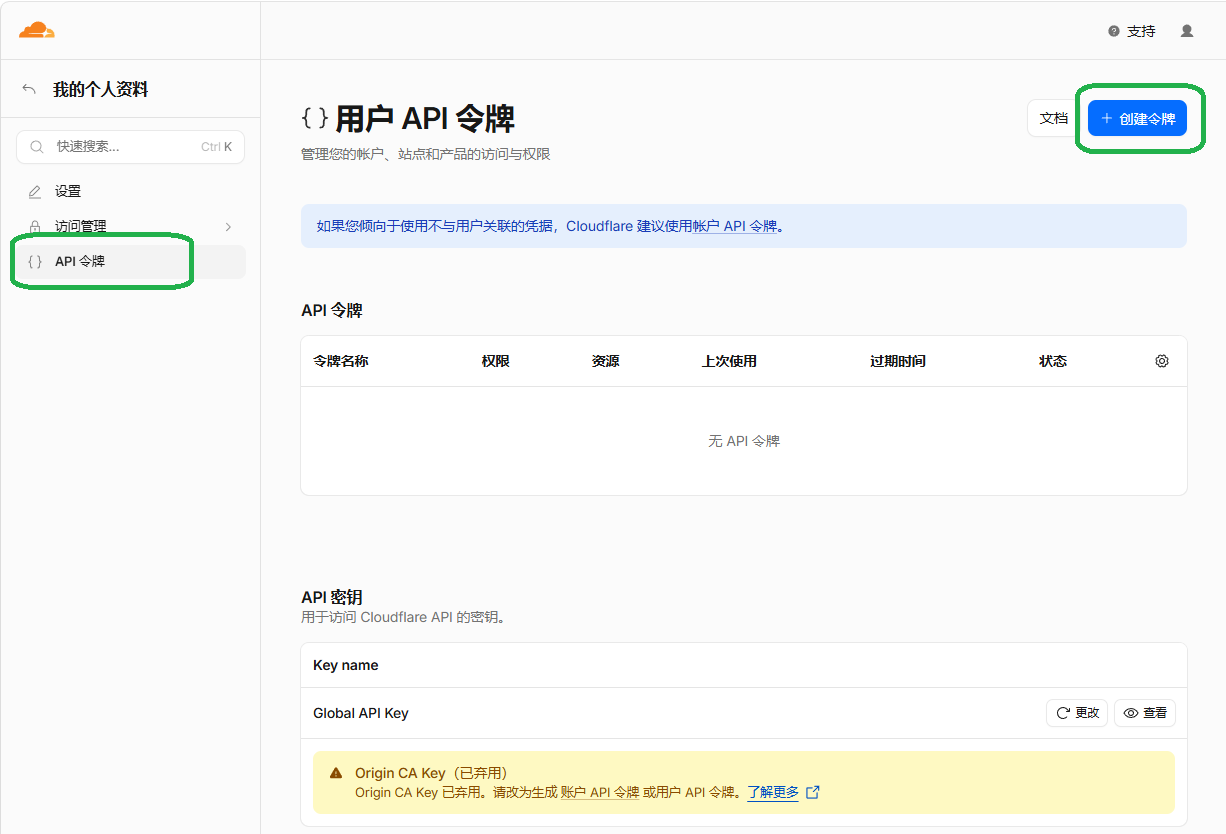
Task: Click the 上次使用 column header
Action: 729,361
